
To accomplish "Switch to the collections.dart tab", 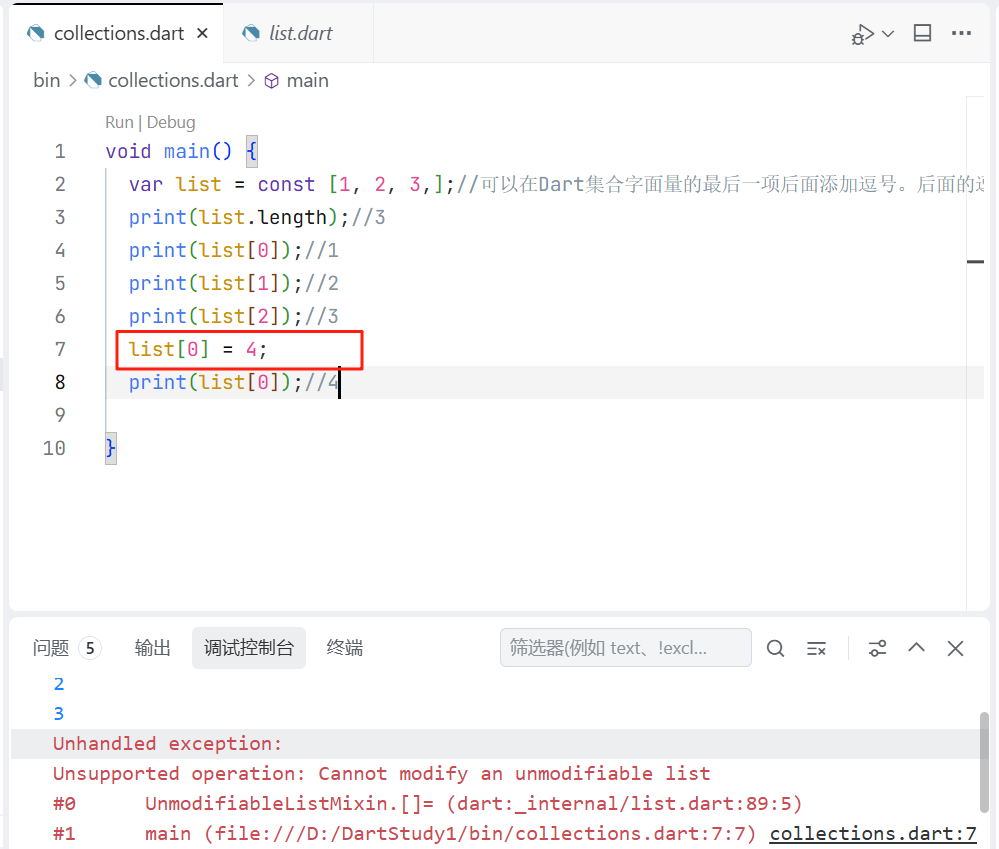I will 119,33.
